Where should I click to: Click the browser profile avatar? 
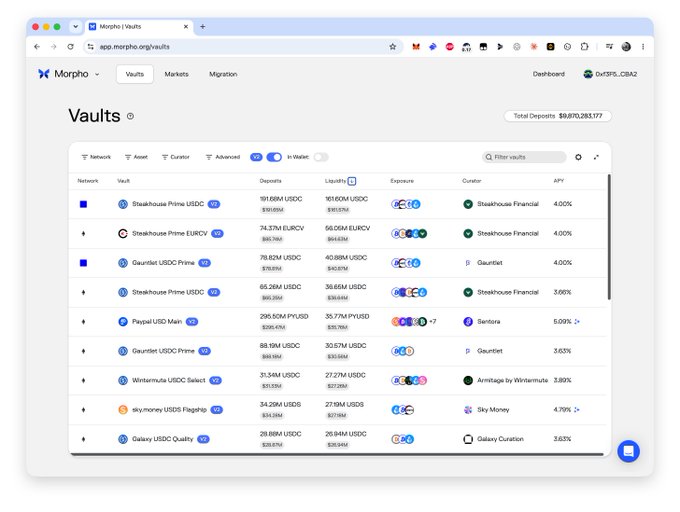pyautogui.click(x=626, y=46)
